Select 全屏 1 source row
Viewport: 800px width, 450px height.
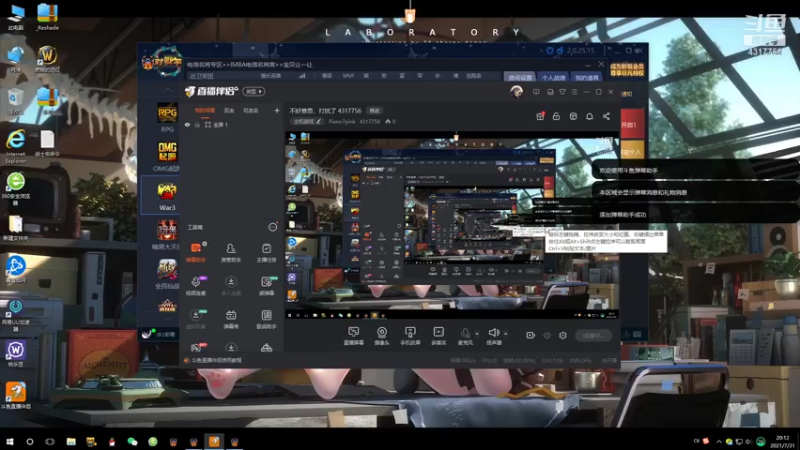point(231,124)
